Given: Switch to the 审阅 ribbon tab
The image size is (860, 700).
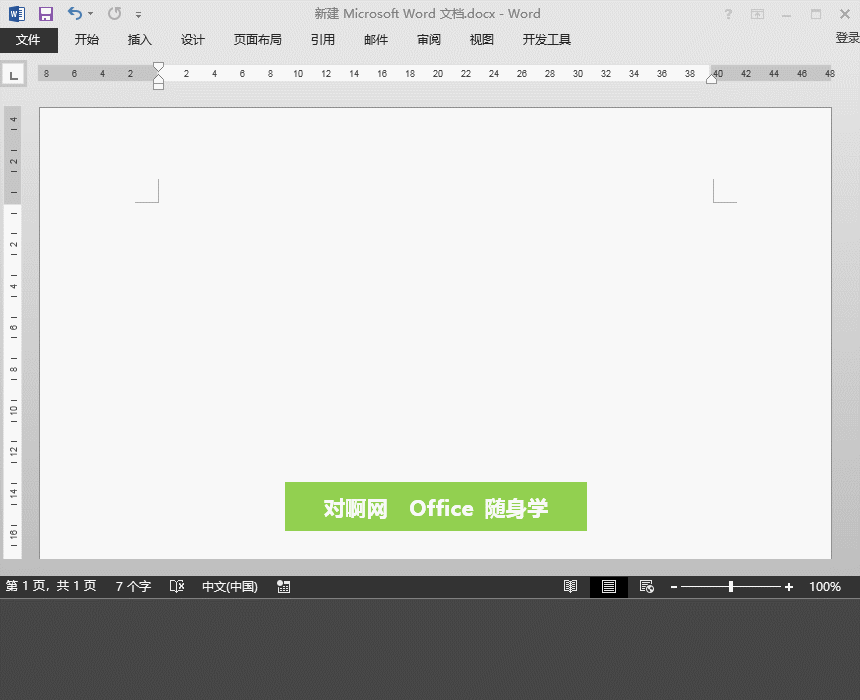Looking at the screenshot, I should pyautogui.click(x=428, y=39).
